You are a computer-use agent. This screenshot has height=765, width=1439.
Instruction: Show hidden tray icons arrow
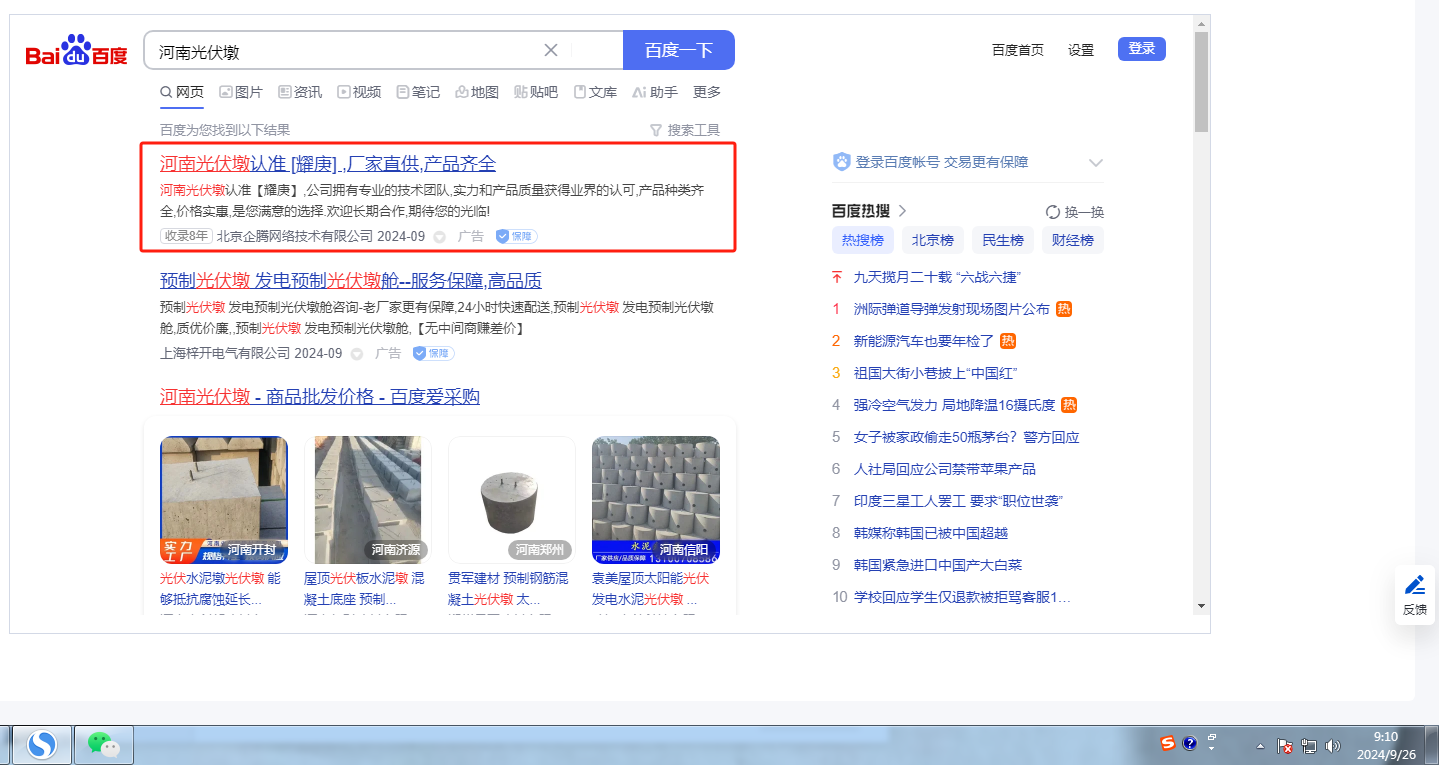click(1262, 747)
